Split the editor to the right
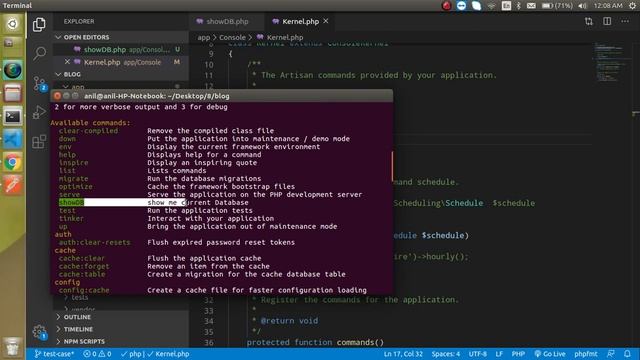The width and height of the screenshot is (640, 360). pos(607,21)
